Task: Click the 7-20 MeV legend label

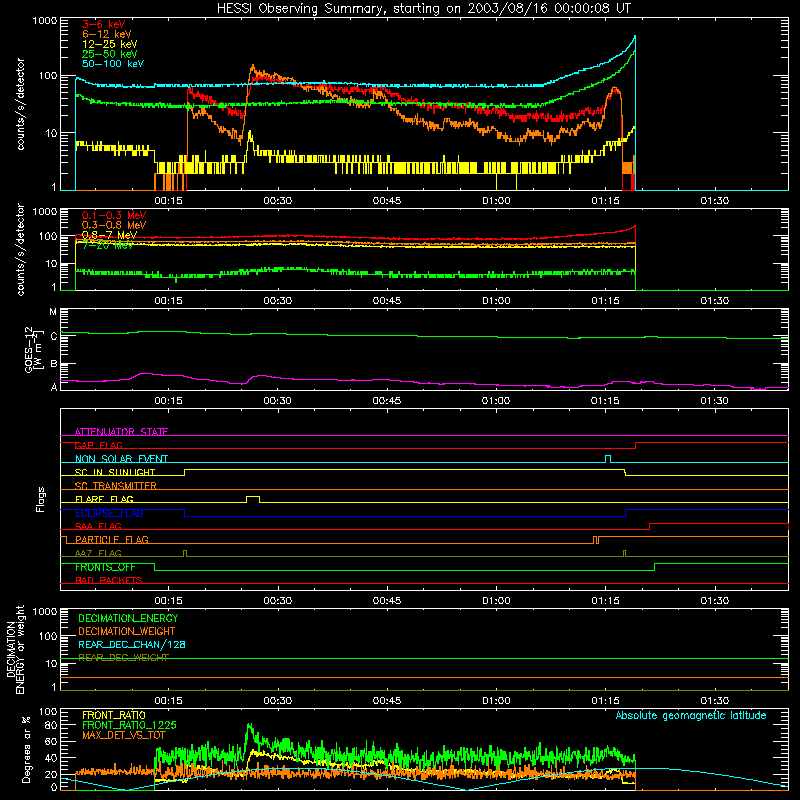Action: coord(107,245)
